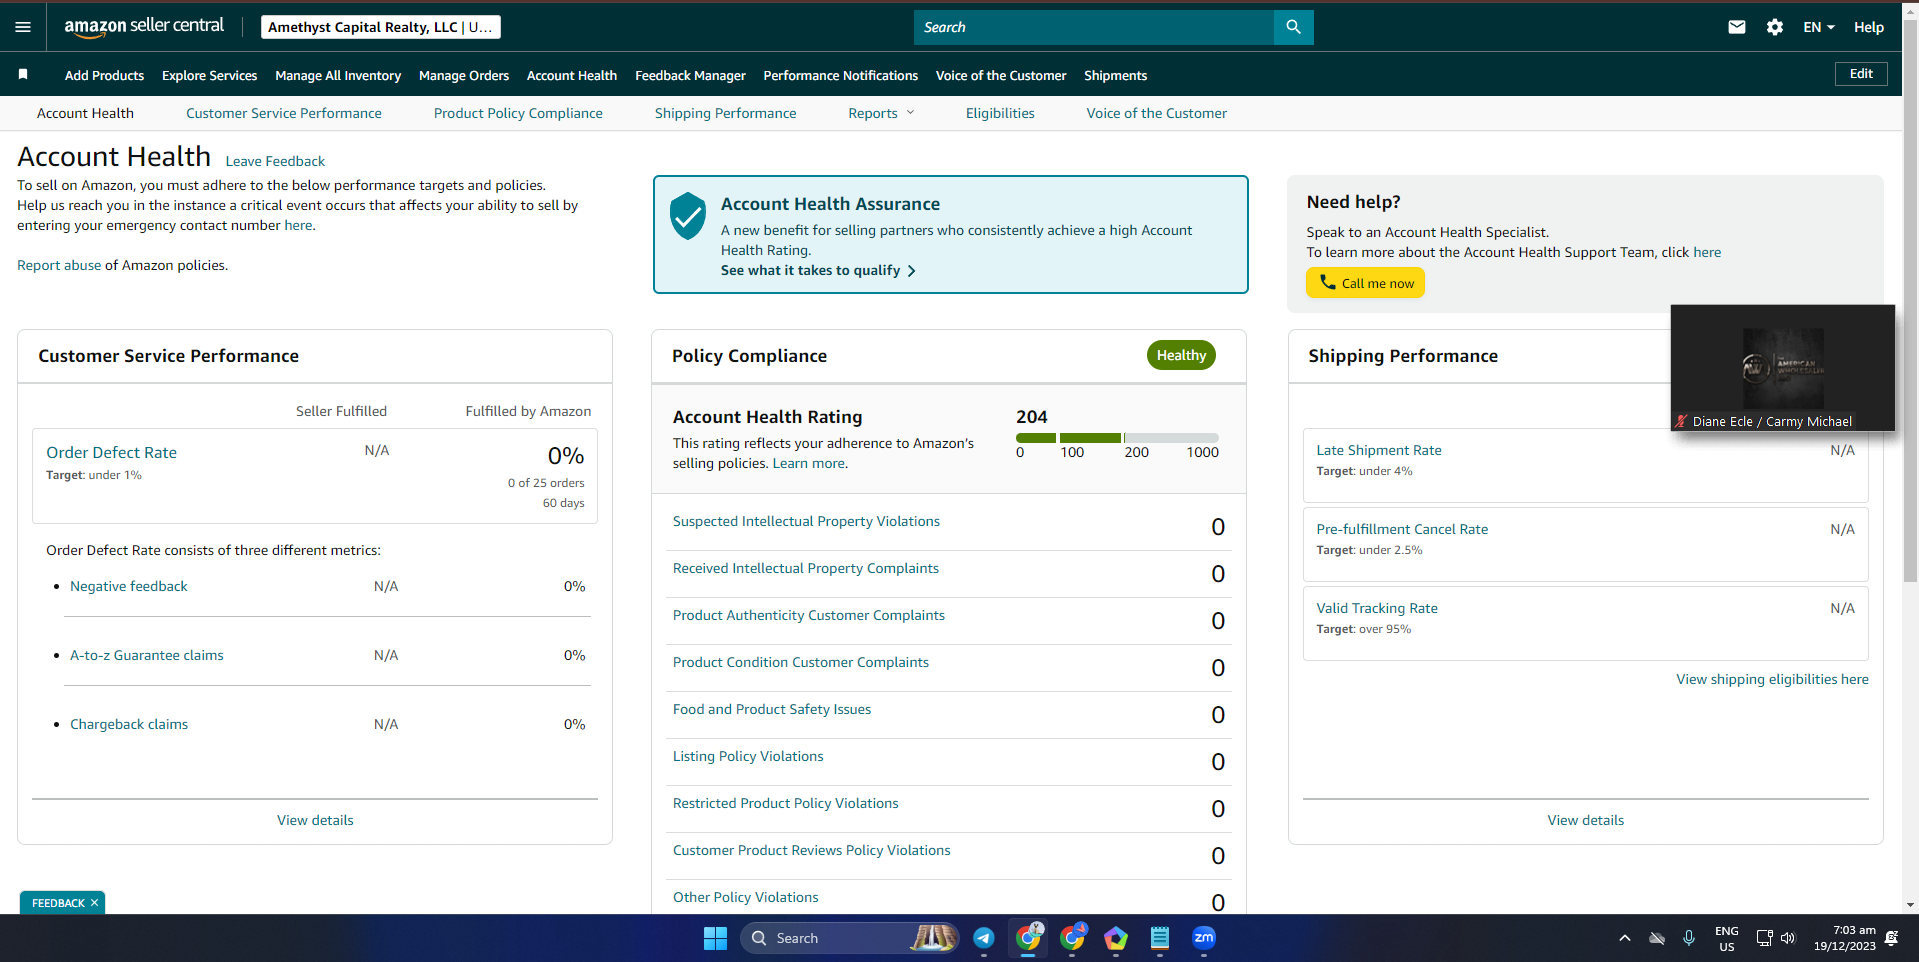Open the hamburger navigation menu
Image resolution: width=1919 pixels, height=962 pixels.
tap(23, 27)
